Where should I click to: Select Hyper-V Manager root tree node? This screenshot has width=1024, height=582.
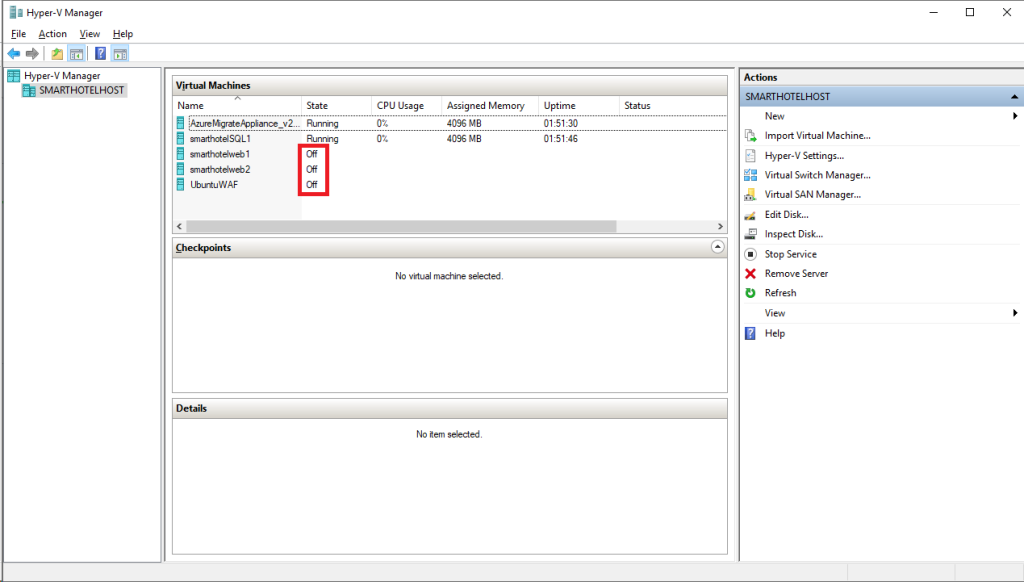(x=62, y=76)
